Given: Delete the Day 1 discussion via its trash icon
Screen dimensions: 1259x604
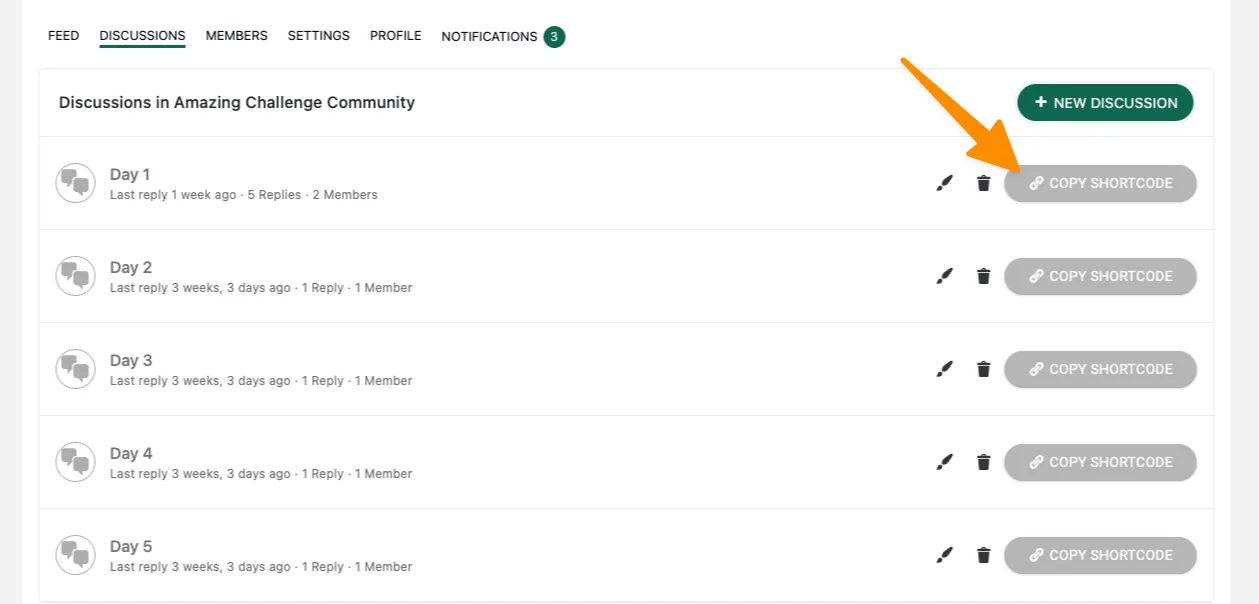Looking at the screenshot, I should click(984, 183).
